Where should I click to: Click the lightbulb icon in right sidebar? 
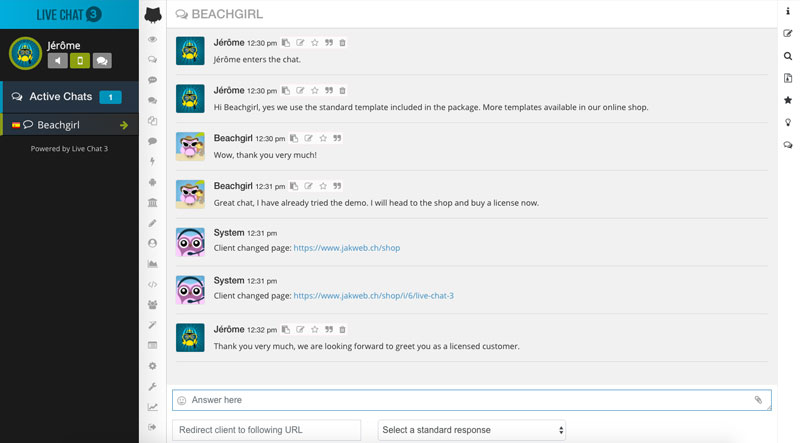point(788,123)
